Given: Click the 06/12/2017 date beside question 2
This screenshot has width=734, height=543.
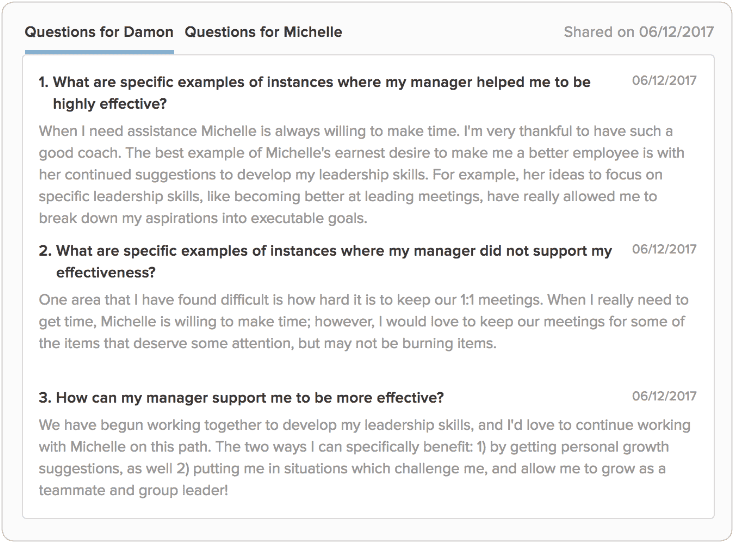Looking at the screenshot, I should (664, 249).
